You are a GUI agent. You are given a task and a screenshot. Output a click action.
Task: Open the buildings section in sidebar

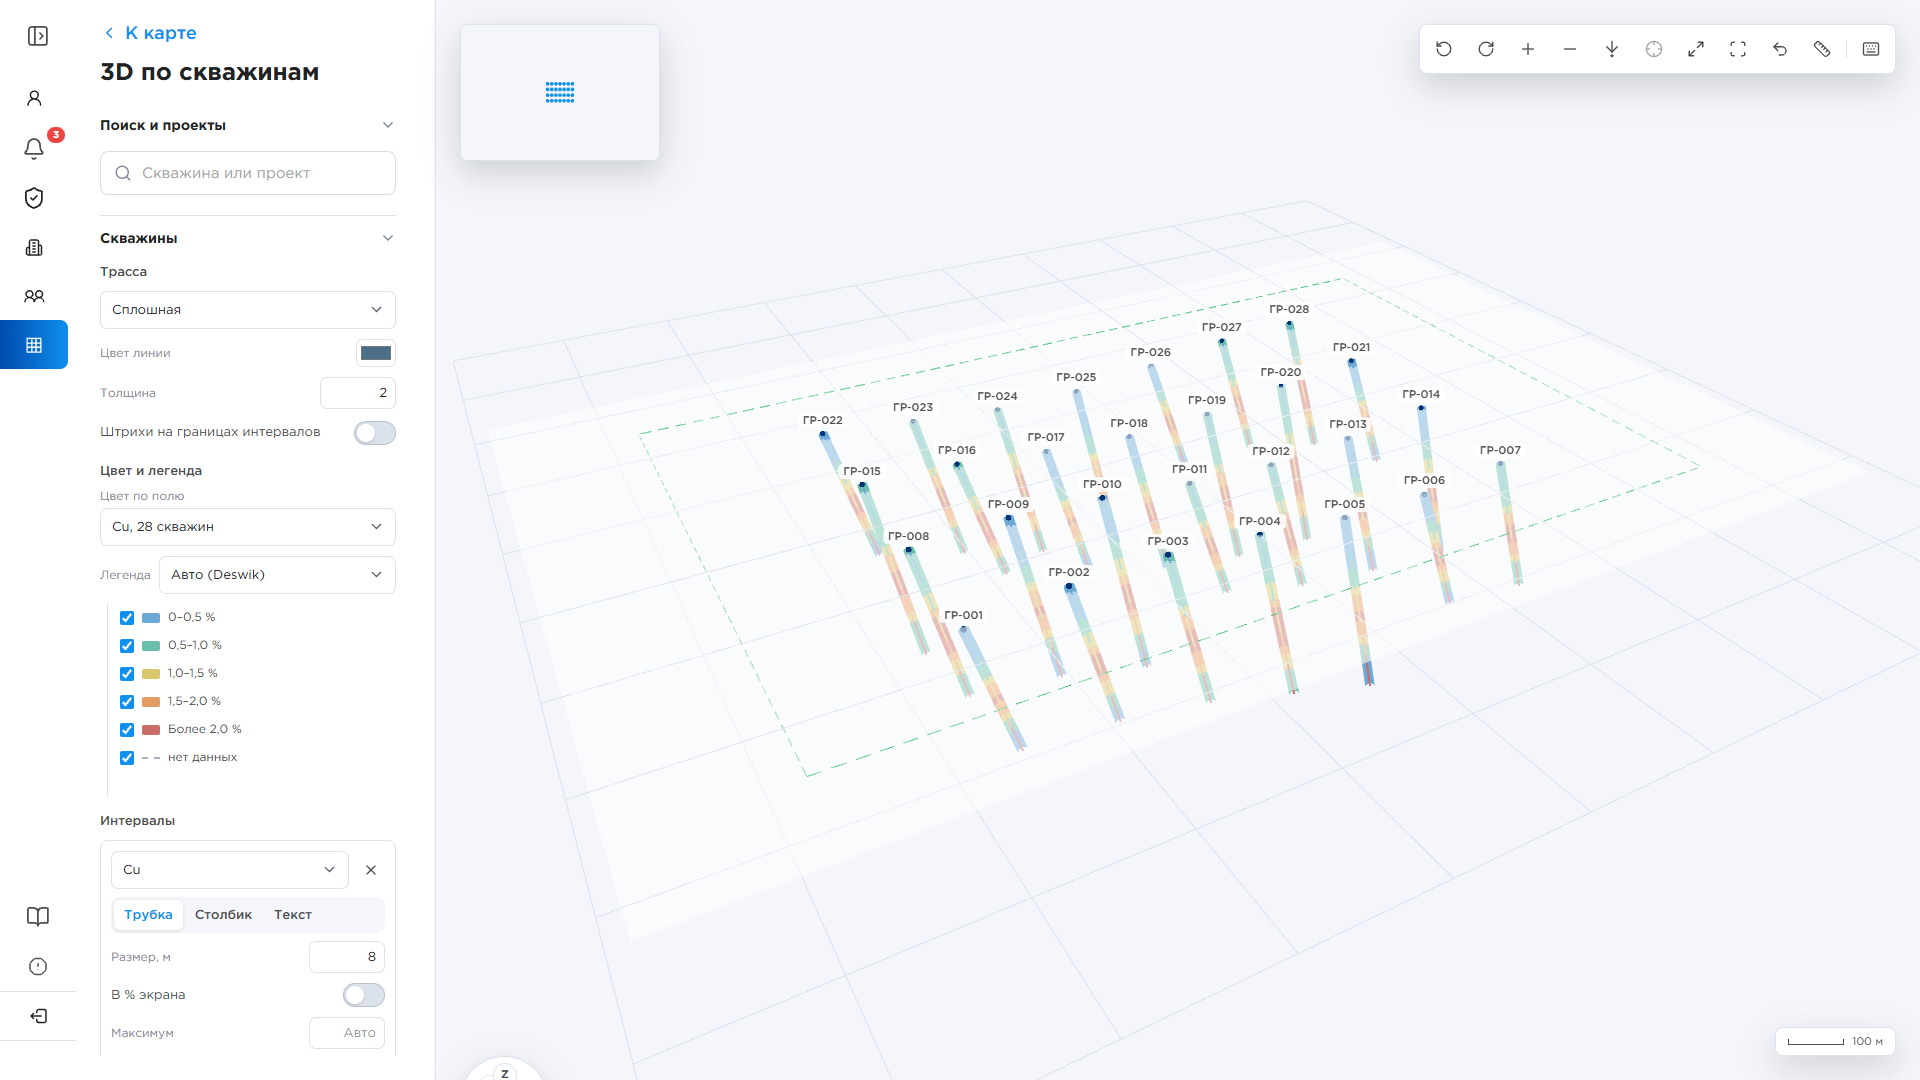[34, 247]
